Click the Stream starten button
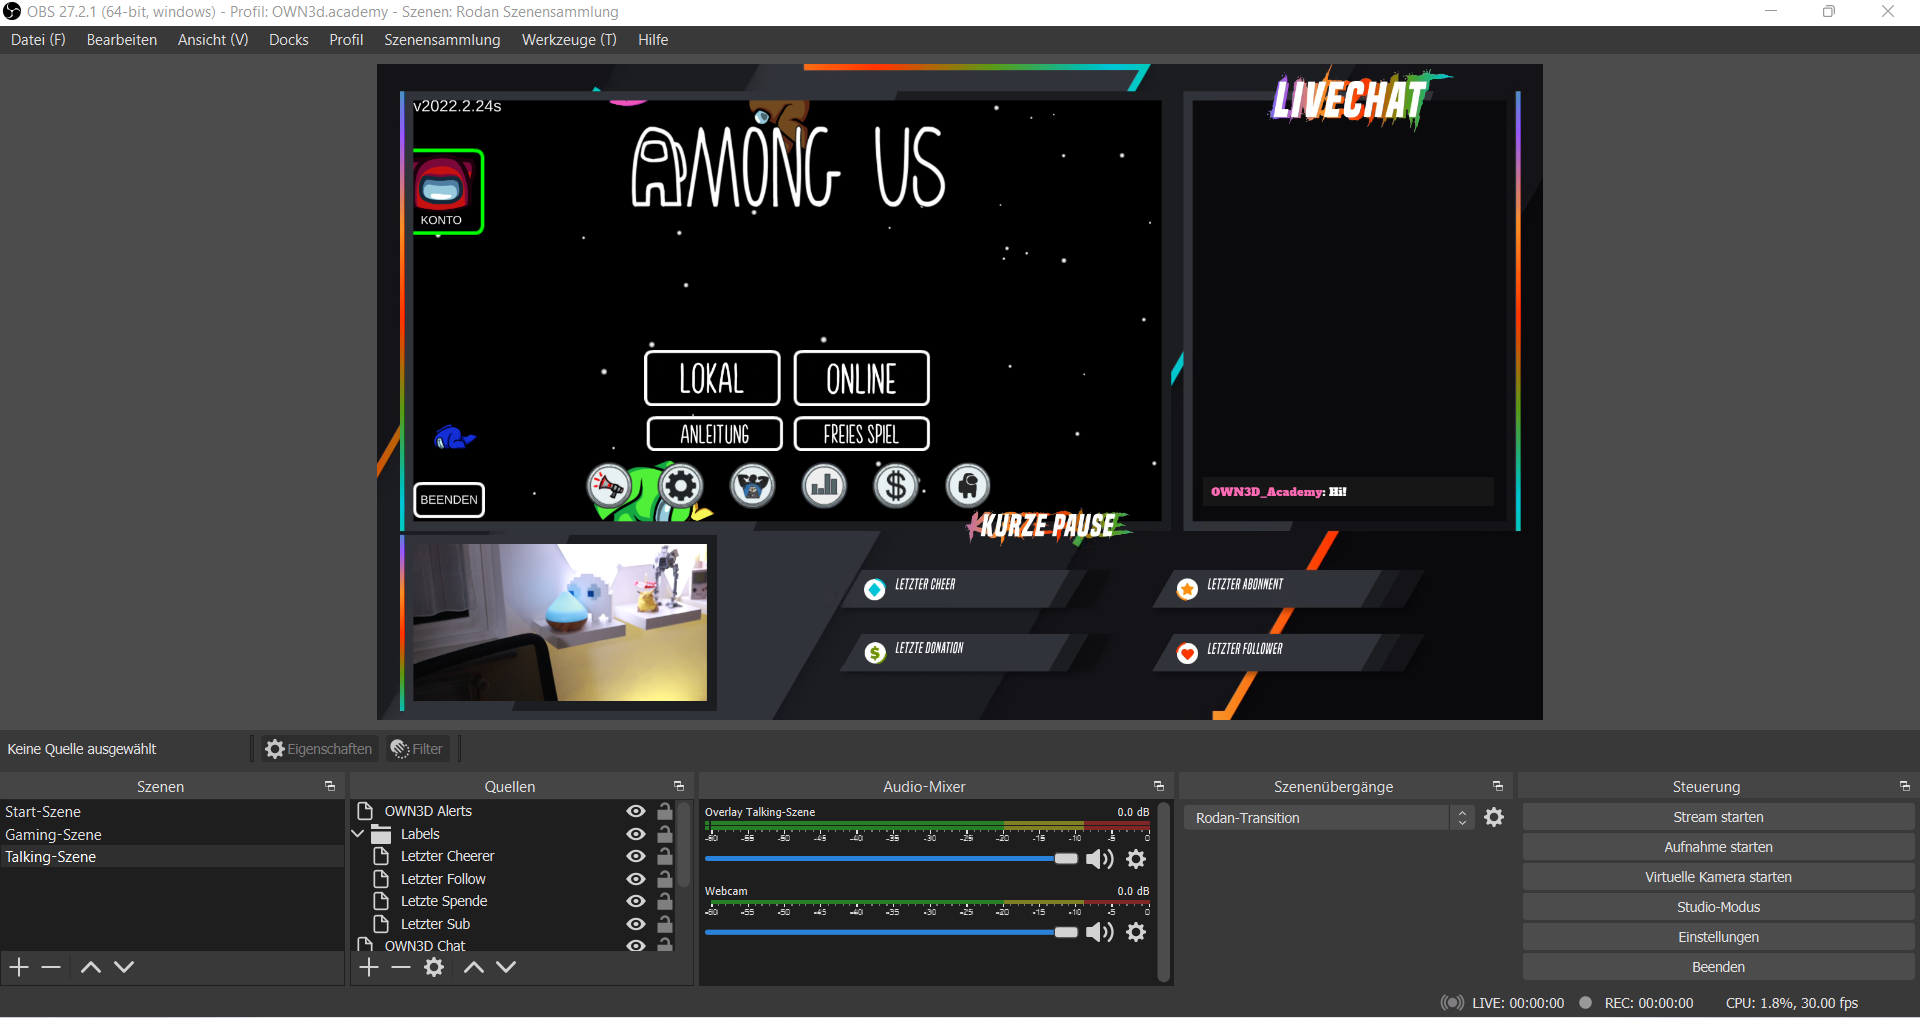 pyautogui.click(x=1718, y=816)
